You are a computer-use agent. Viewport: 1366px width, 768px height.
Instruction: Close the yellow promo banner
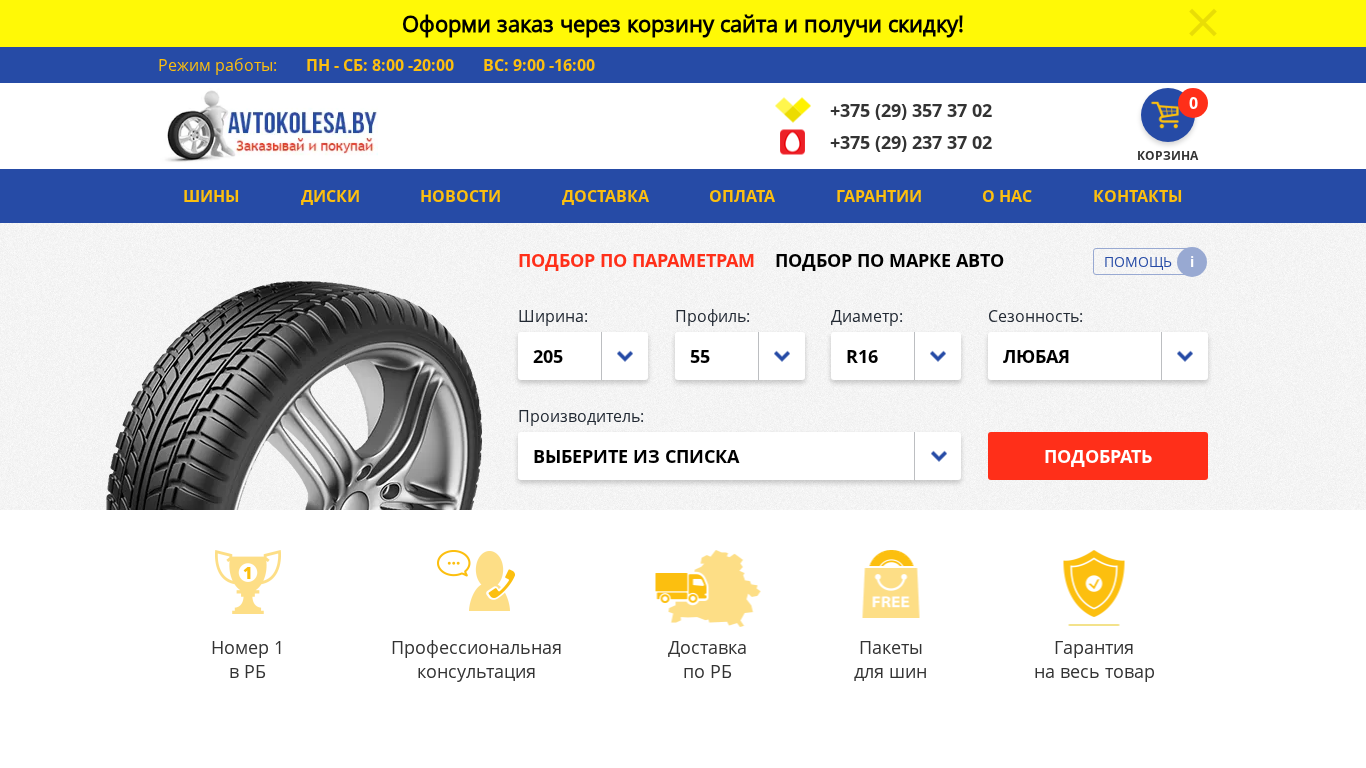click(x=1202, y=23)
